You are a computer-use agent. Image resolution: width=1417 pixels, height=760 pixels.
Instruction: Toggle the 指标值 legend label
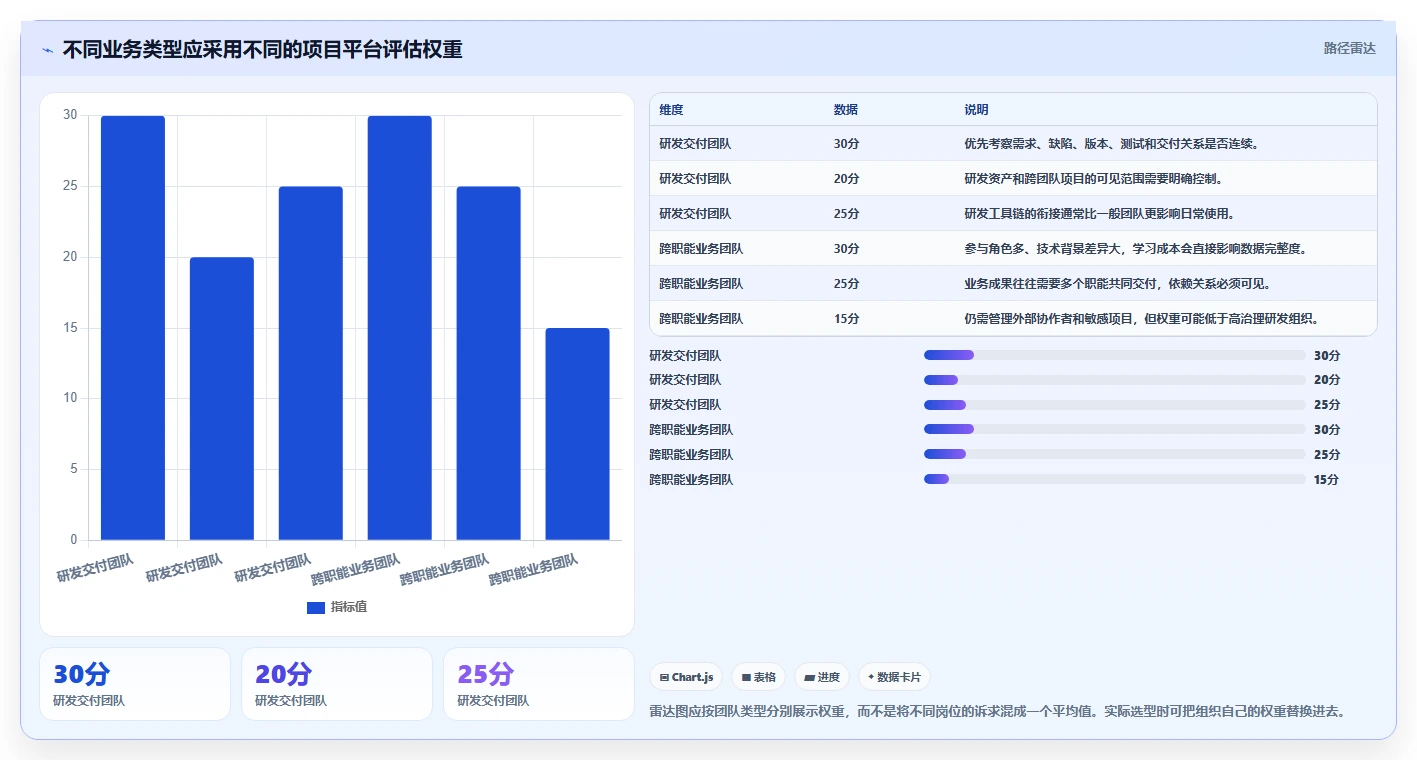(x=349, y=607)
